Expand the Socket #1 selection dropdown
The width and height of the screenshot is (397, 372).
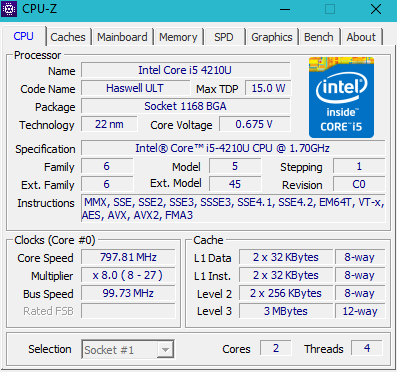pos(128,349)
